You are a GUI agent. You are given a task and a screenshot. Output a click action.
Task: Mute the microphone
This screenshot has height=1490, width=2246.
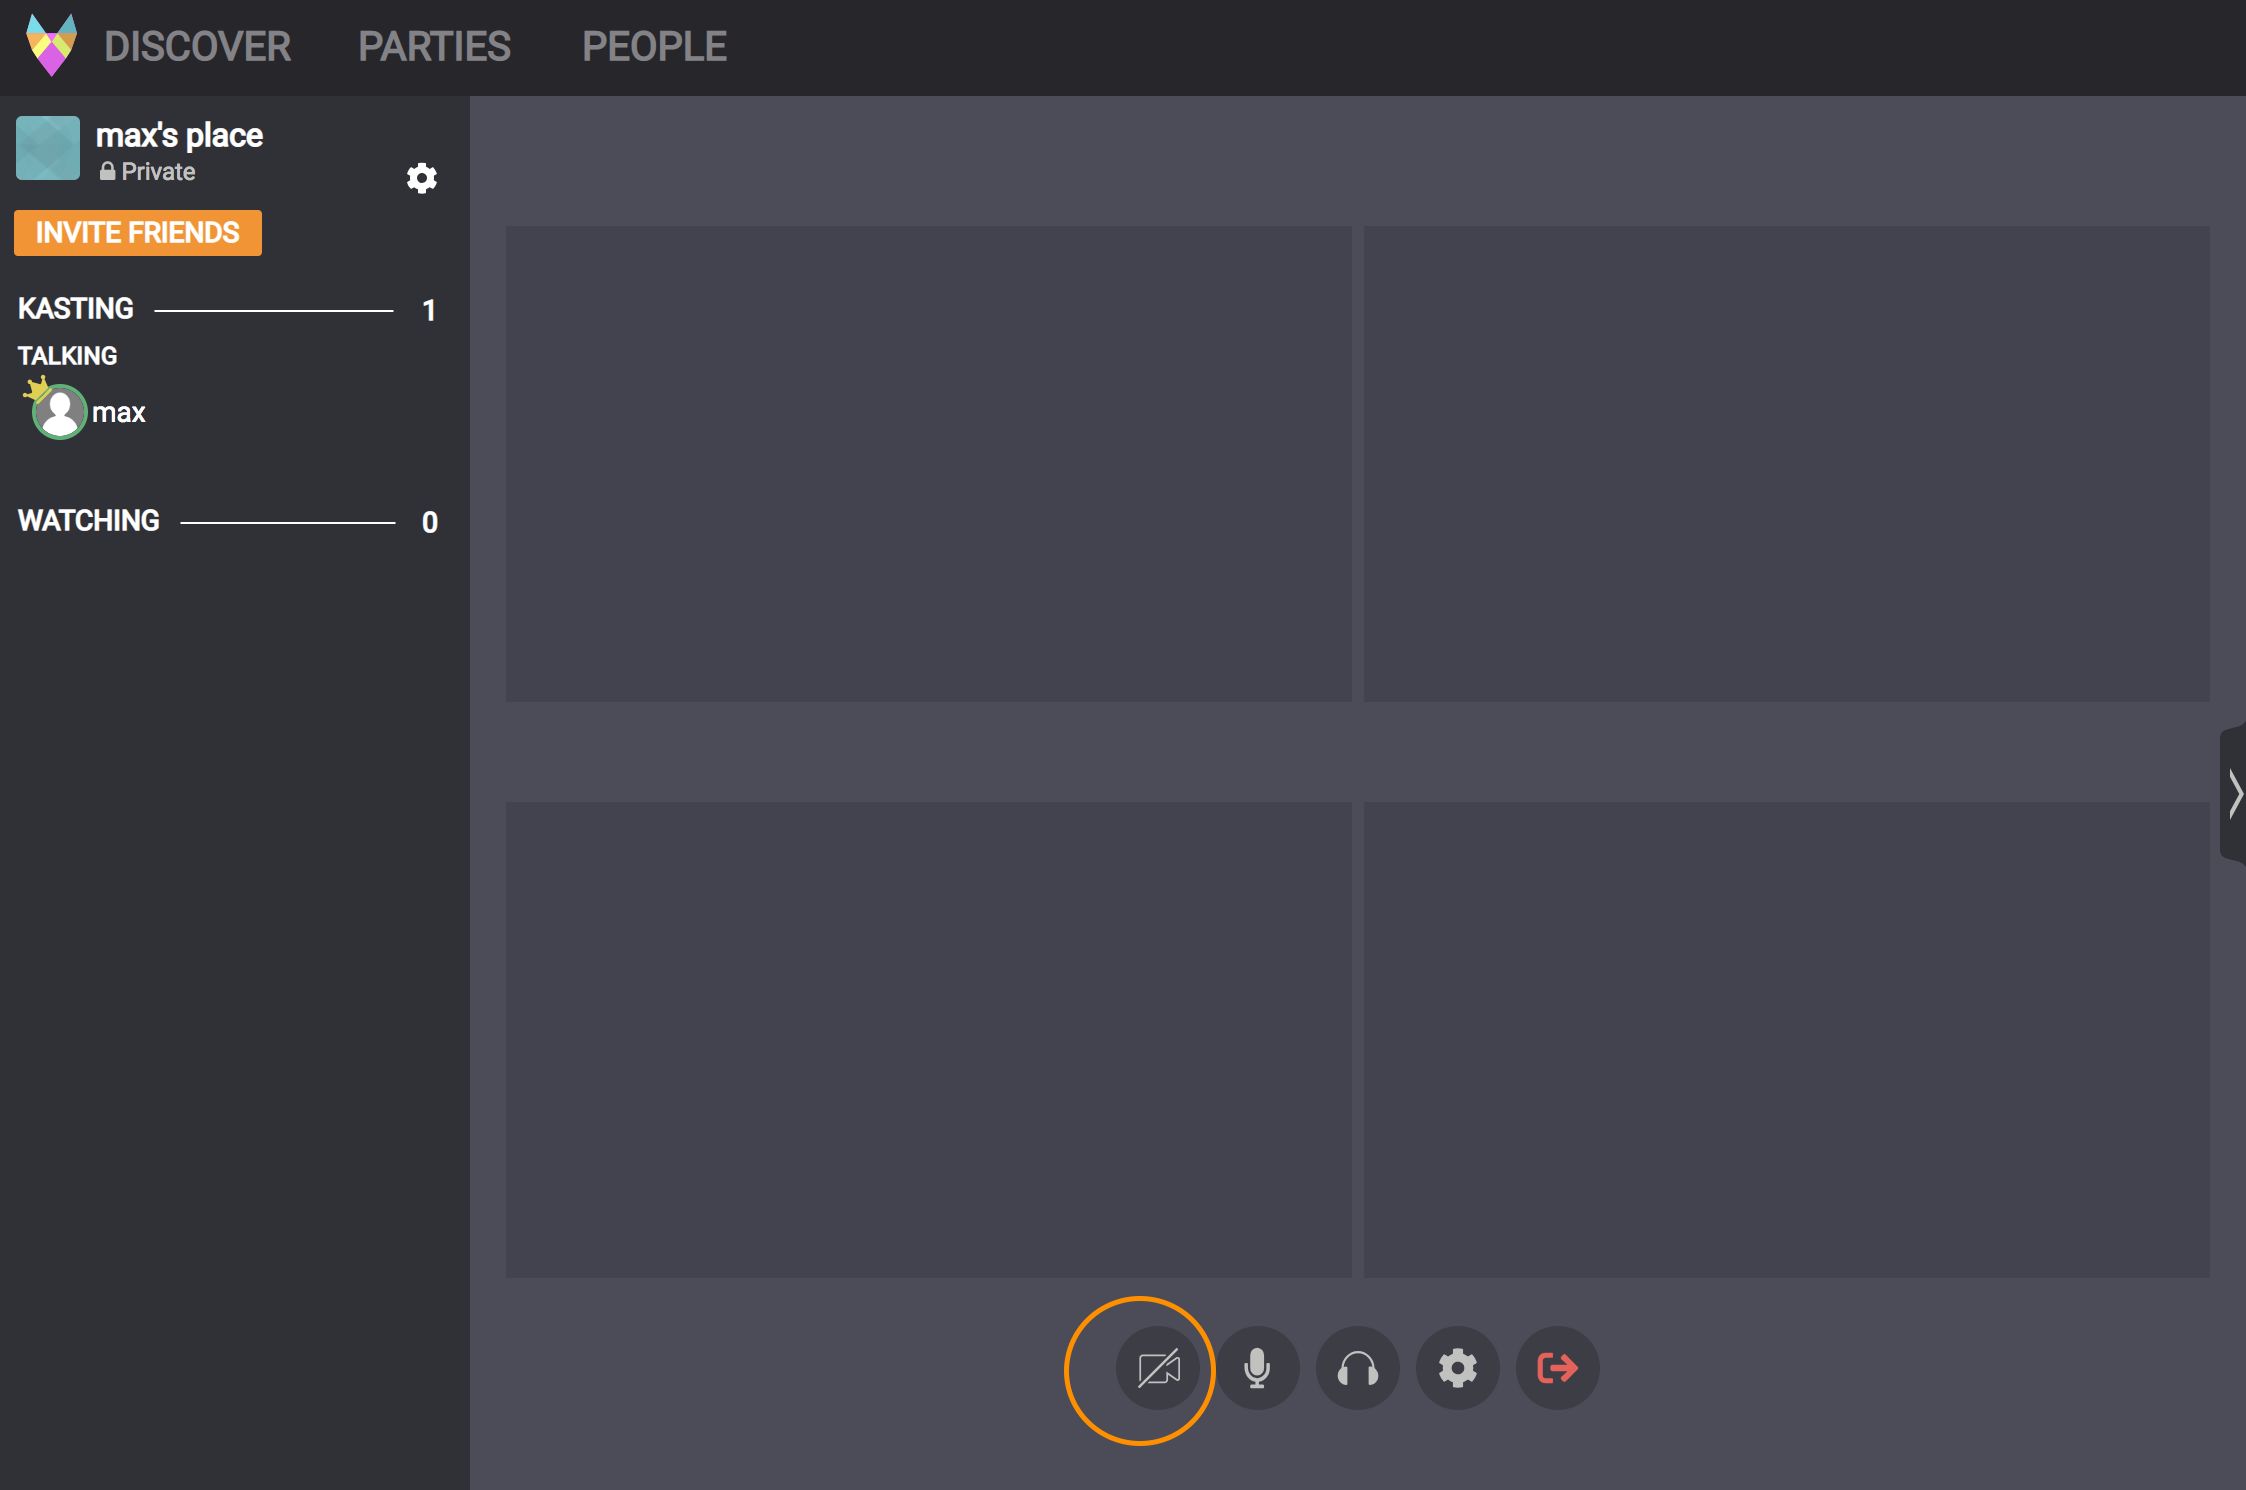click(1257, 1368)
